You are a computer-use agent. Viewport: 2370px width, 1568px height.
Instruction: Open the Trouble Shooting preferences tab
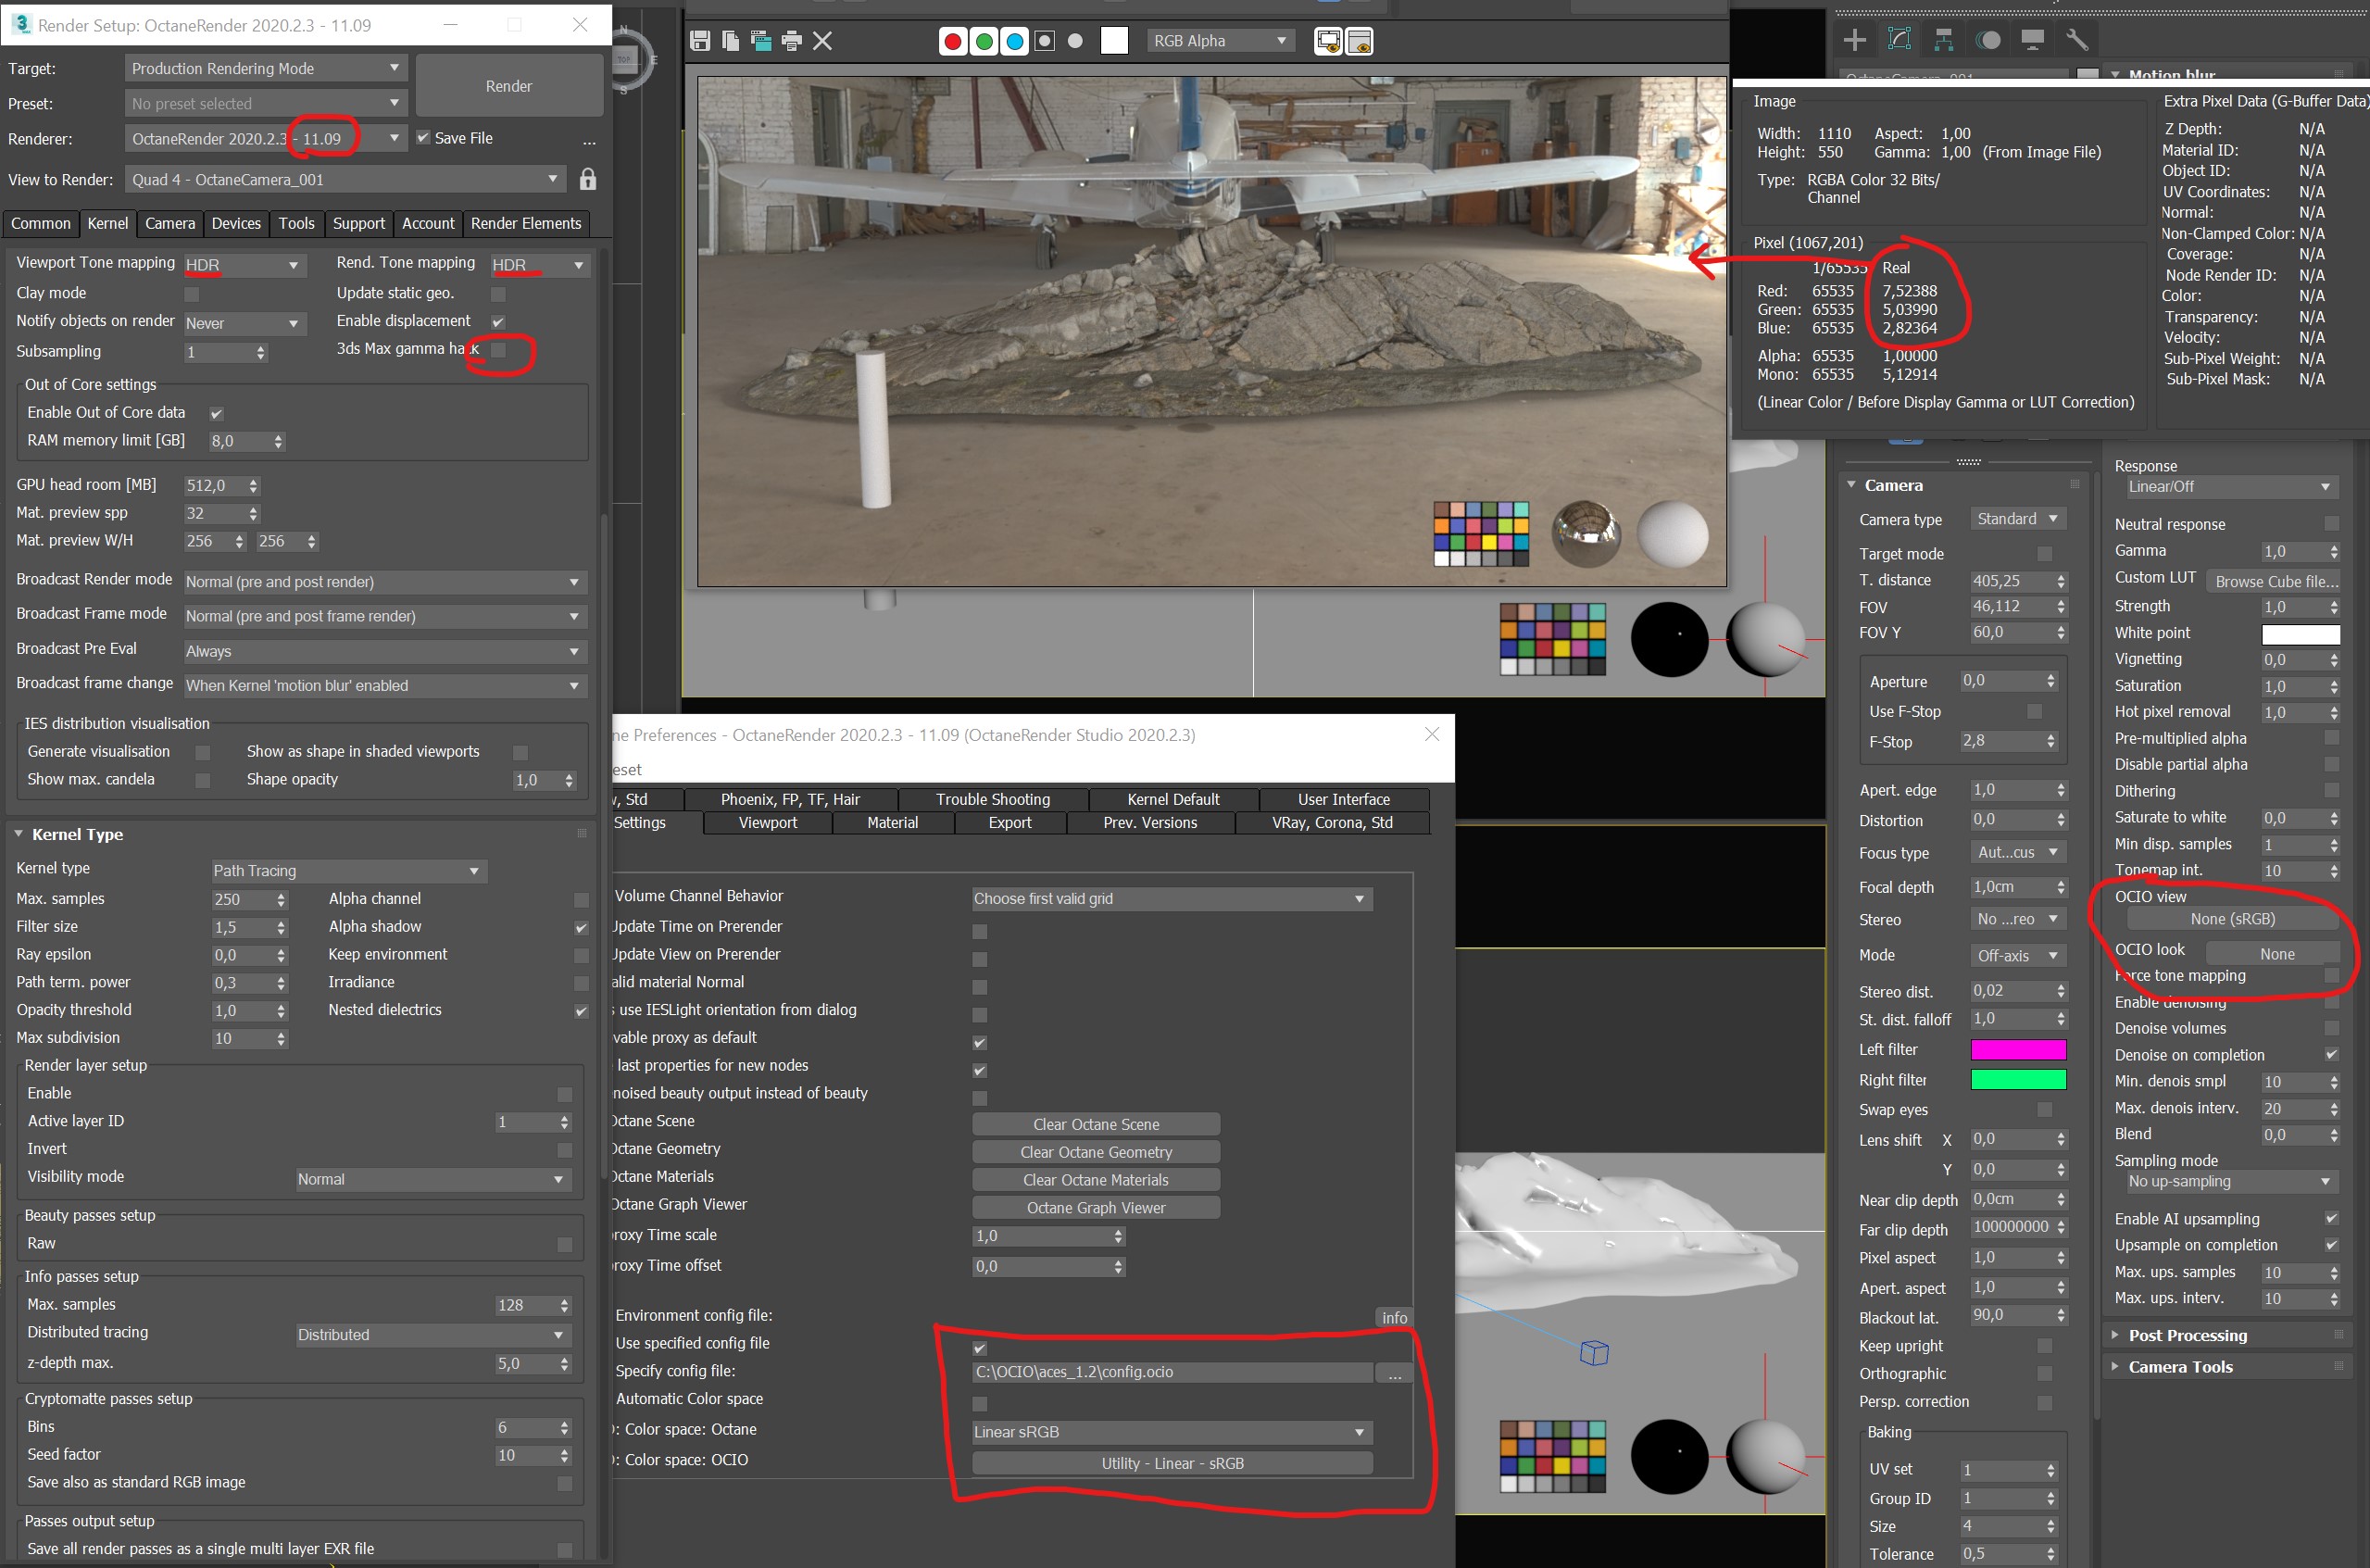click(992, 799)
